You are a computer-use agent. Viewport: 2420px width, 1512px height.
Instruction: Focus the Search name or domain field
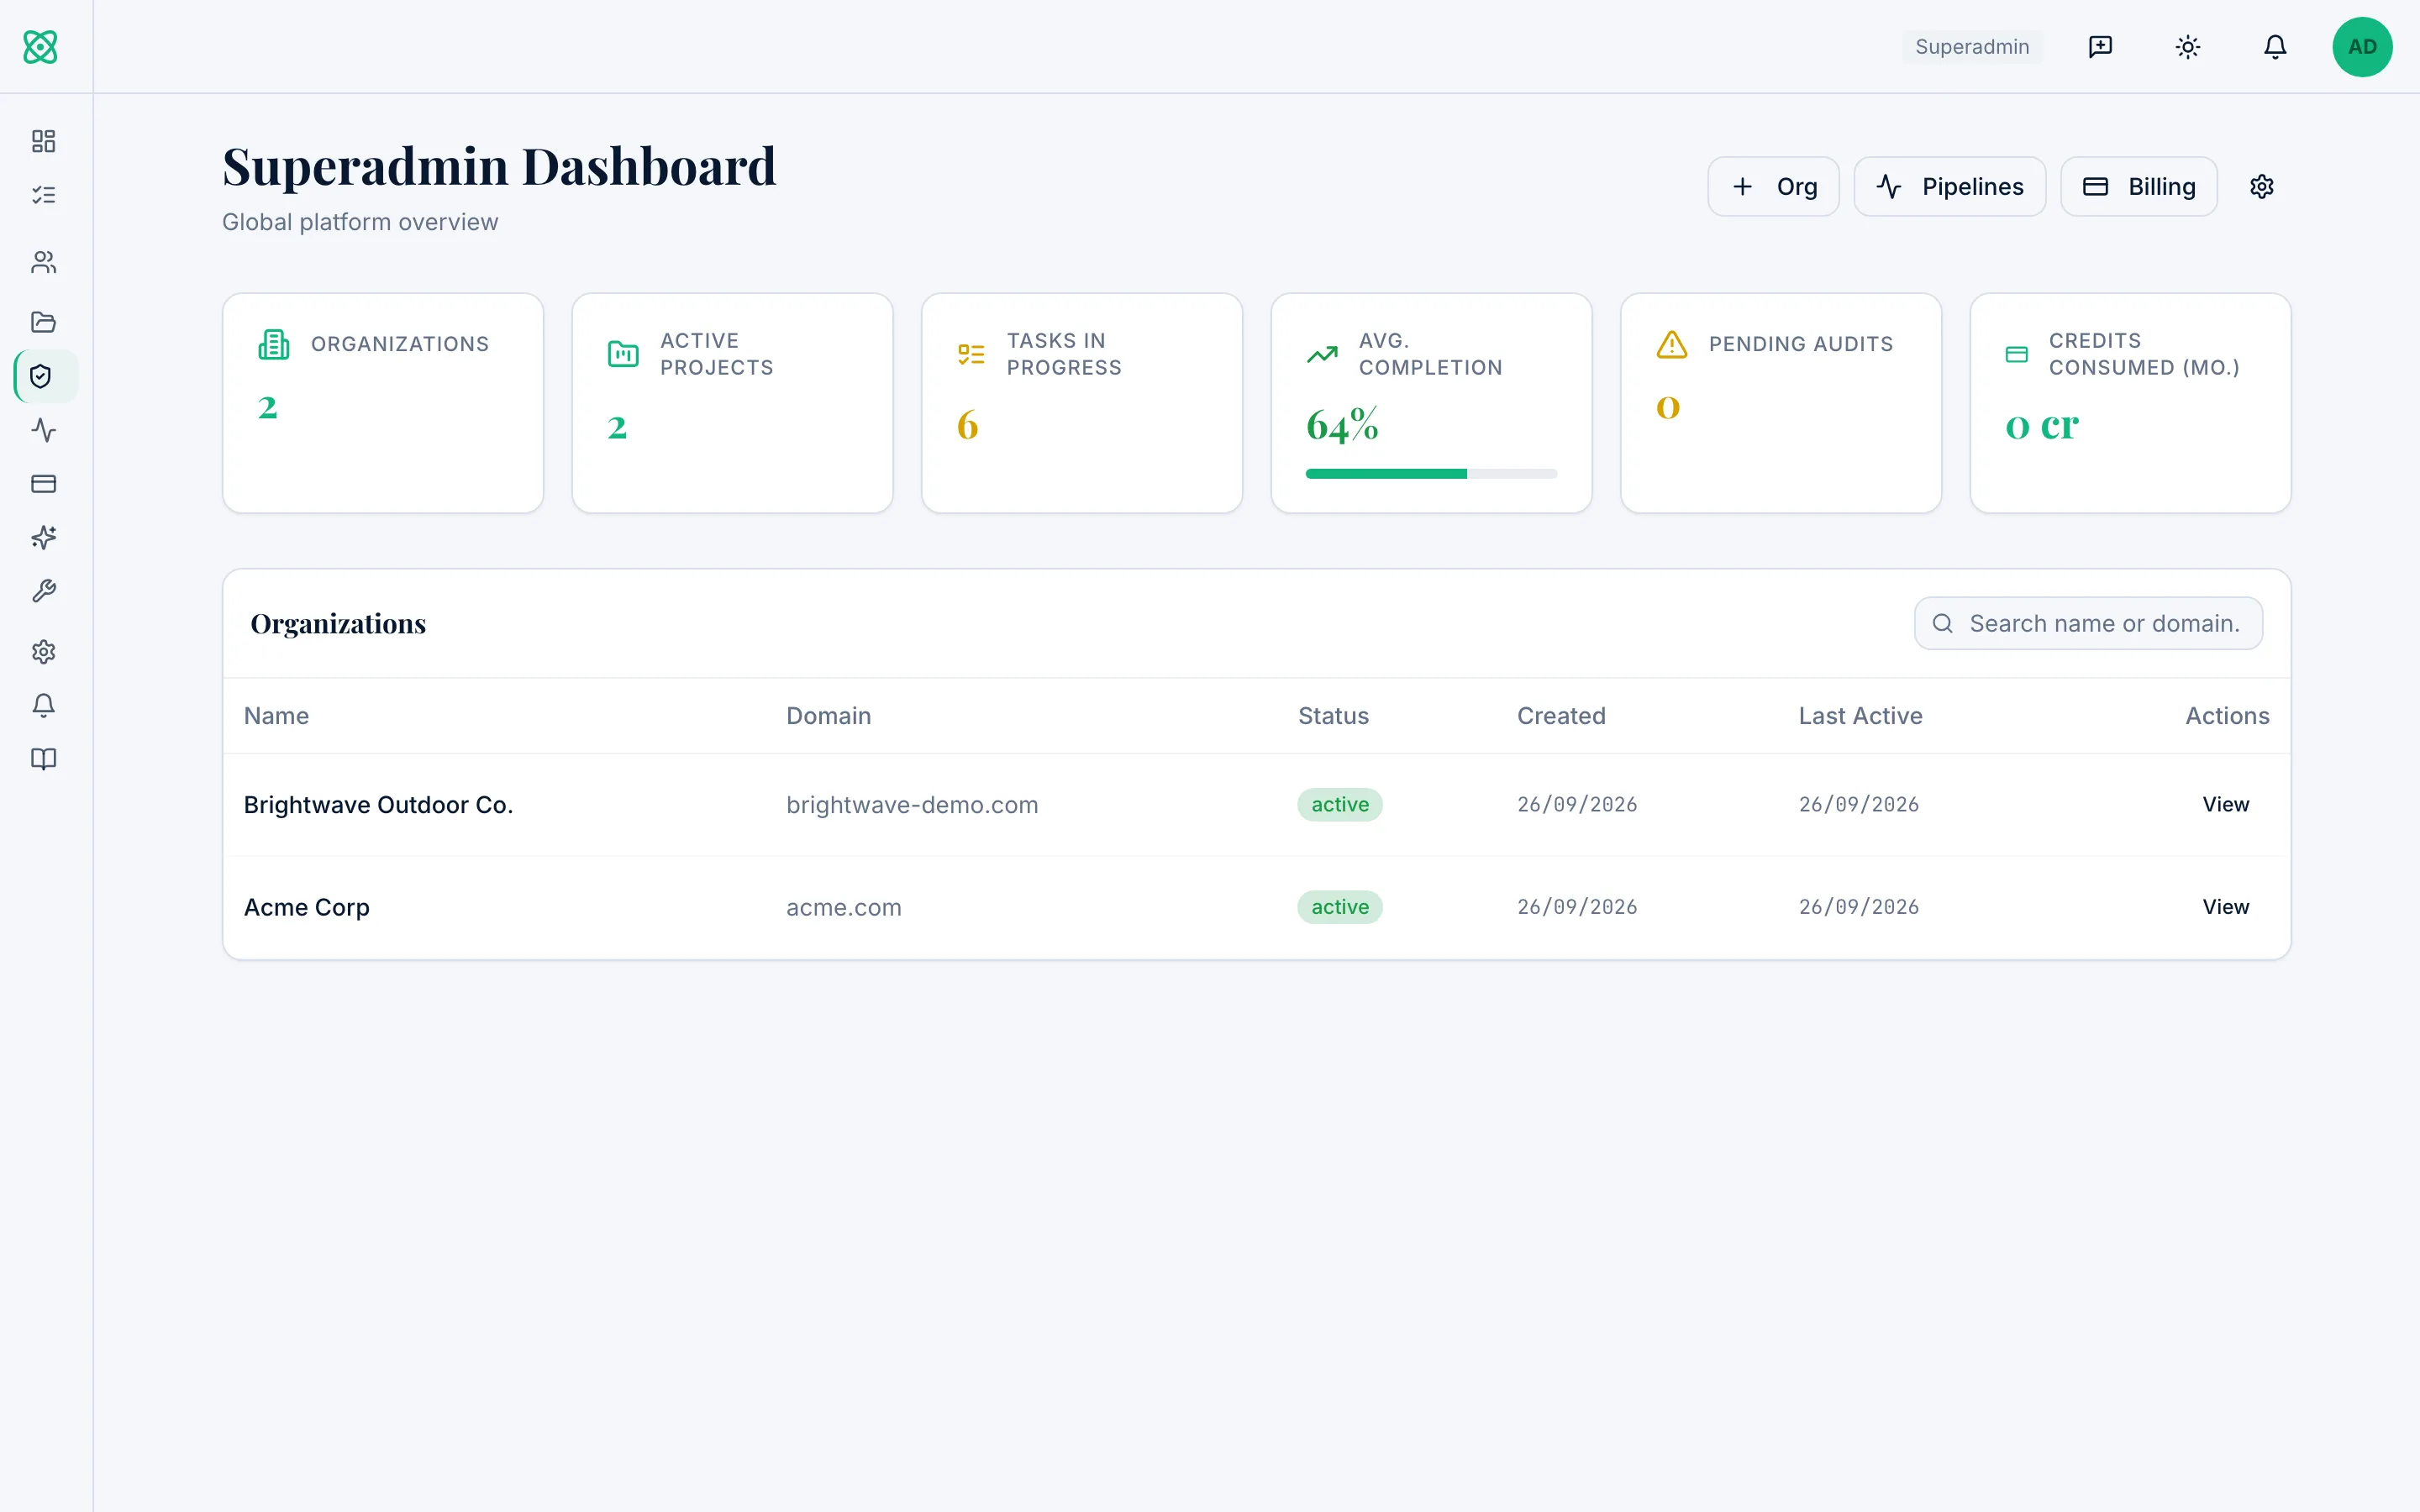click(2088, 624)
